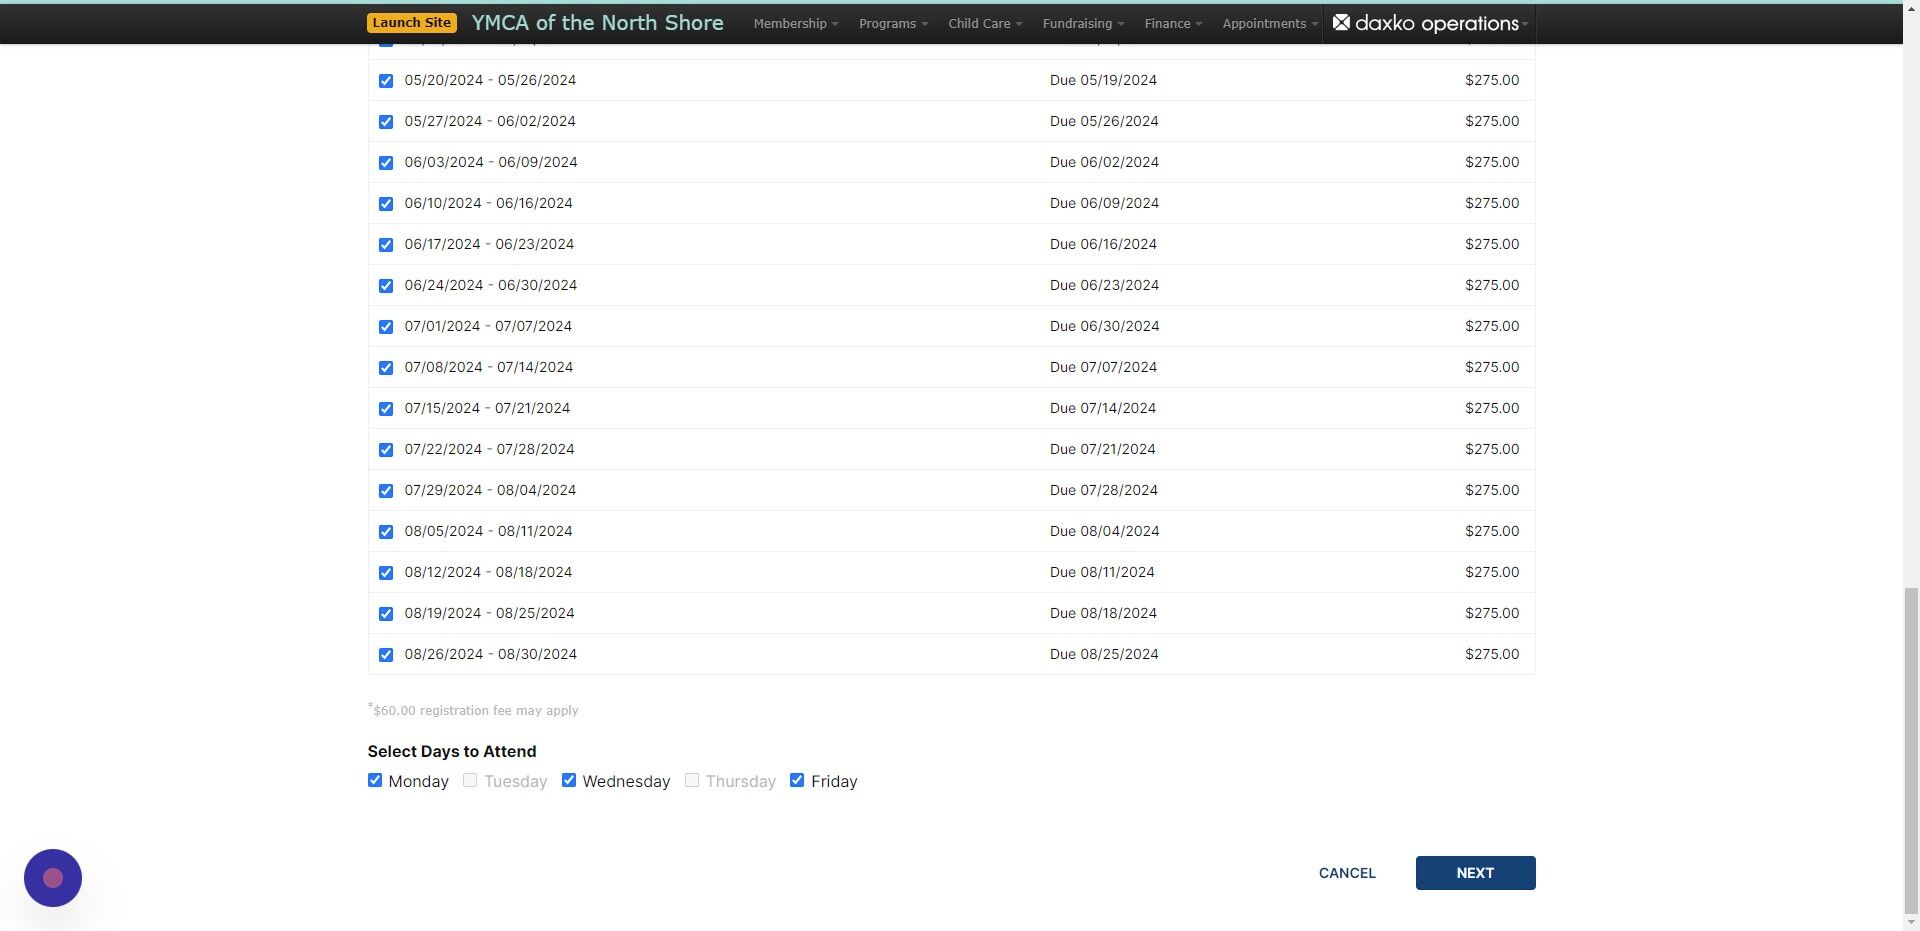Image resolution: width=1920 pixels, height=931 pixels.
Task: Click the Launch Site badge
Action: point(411,21)
